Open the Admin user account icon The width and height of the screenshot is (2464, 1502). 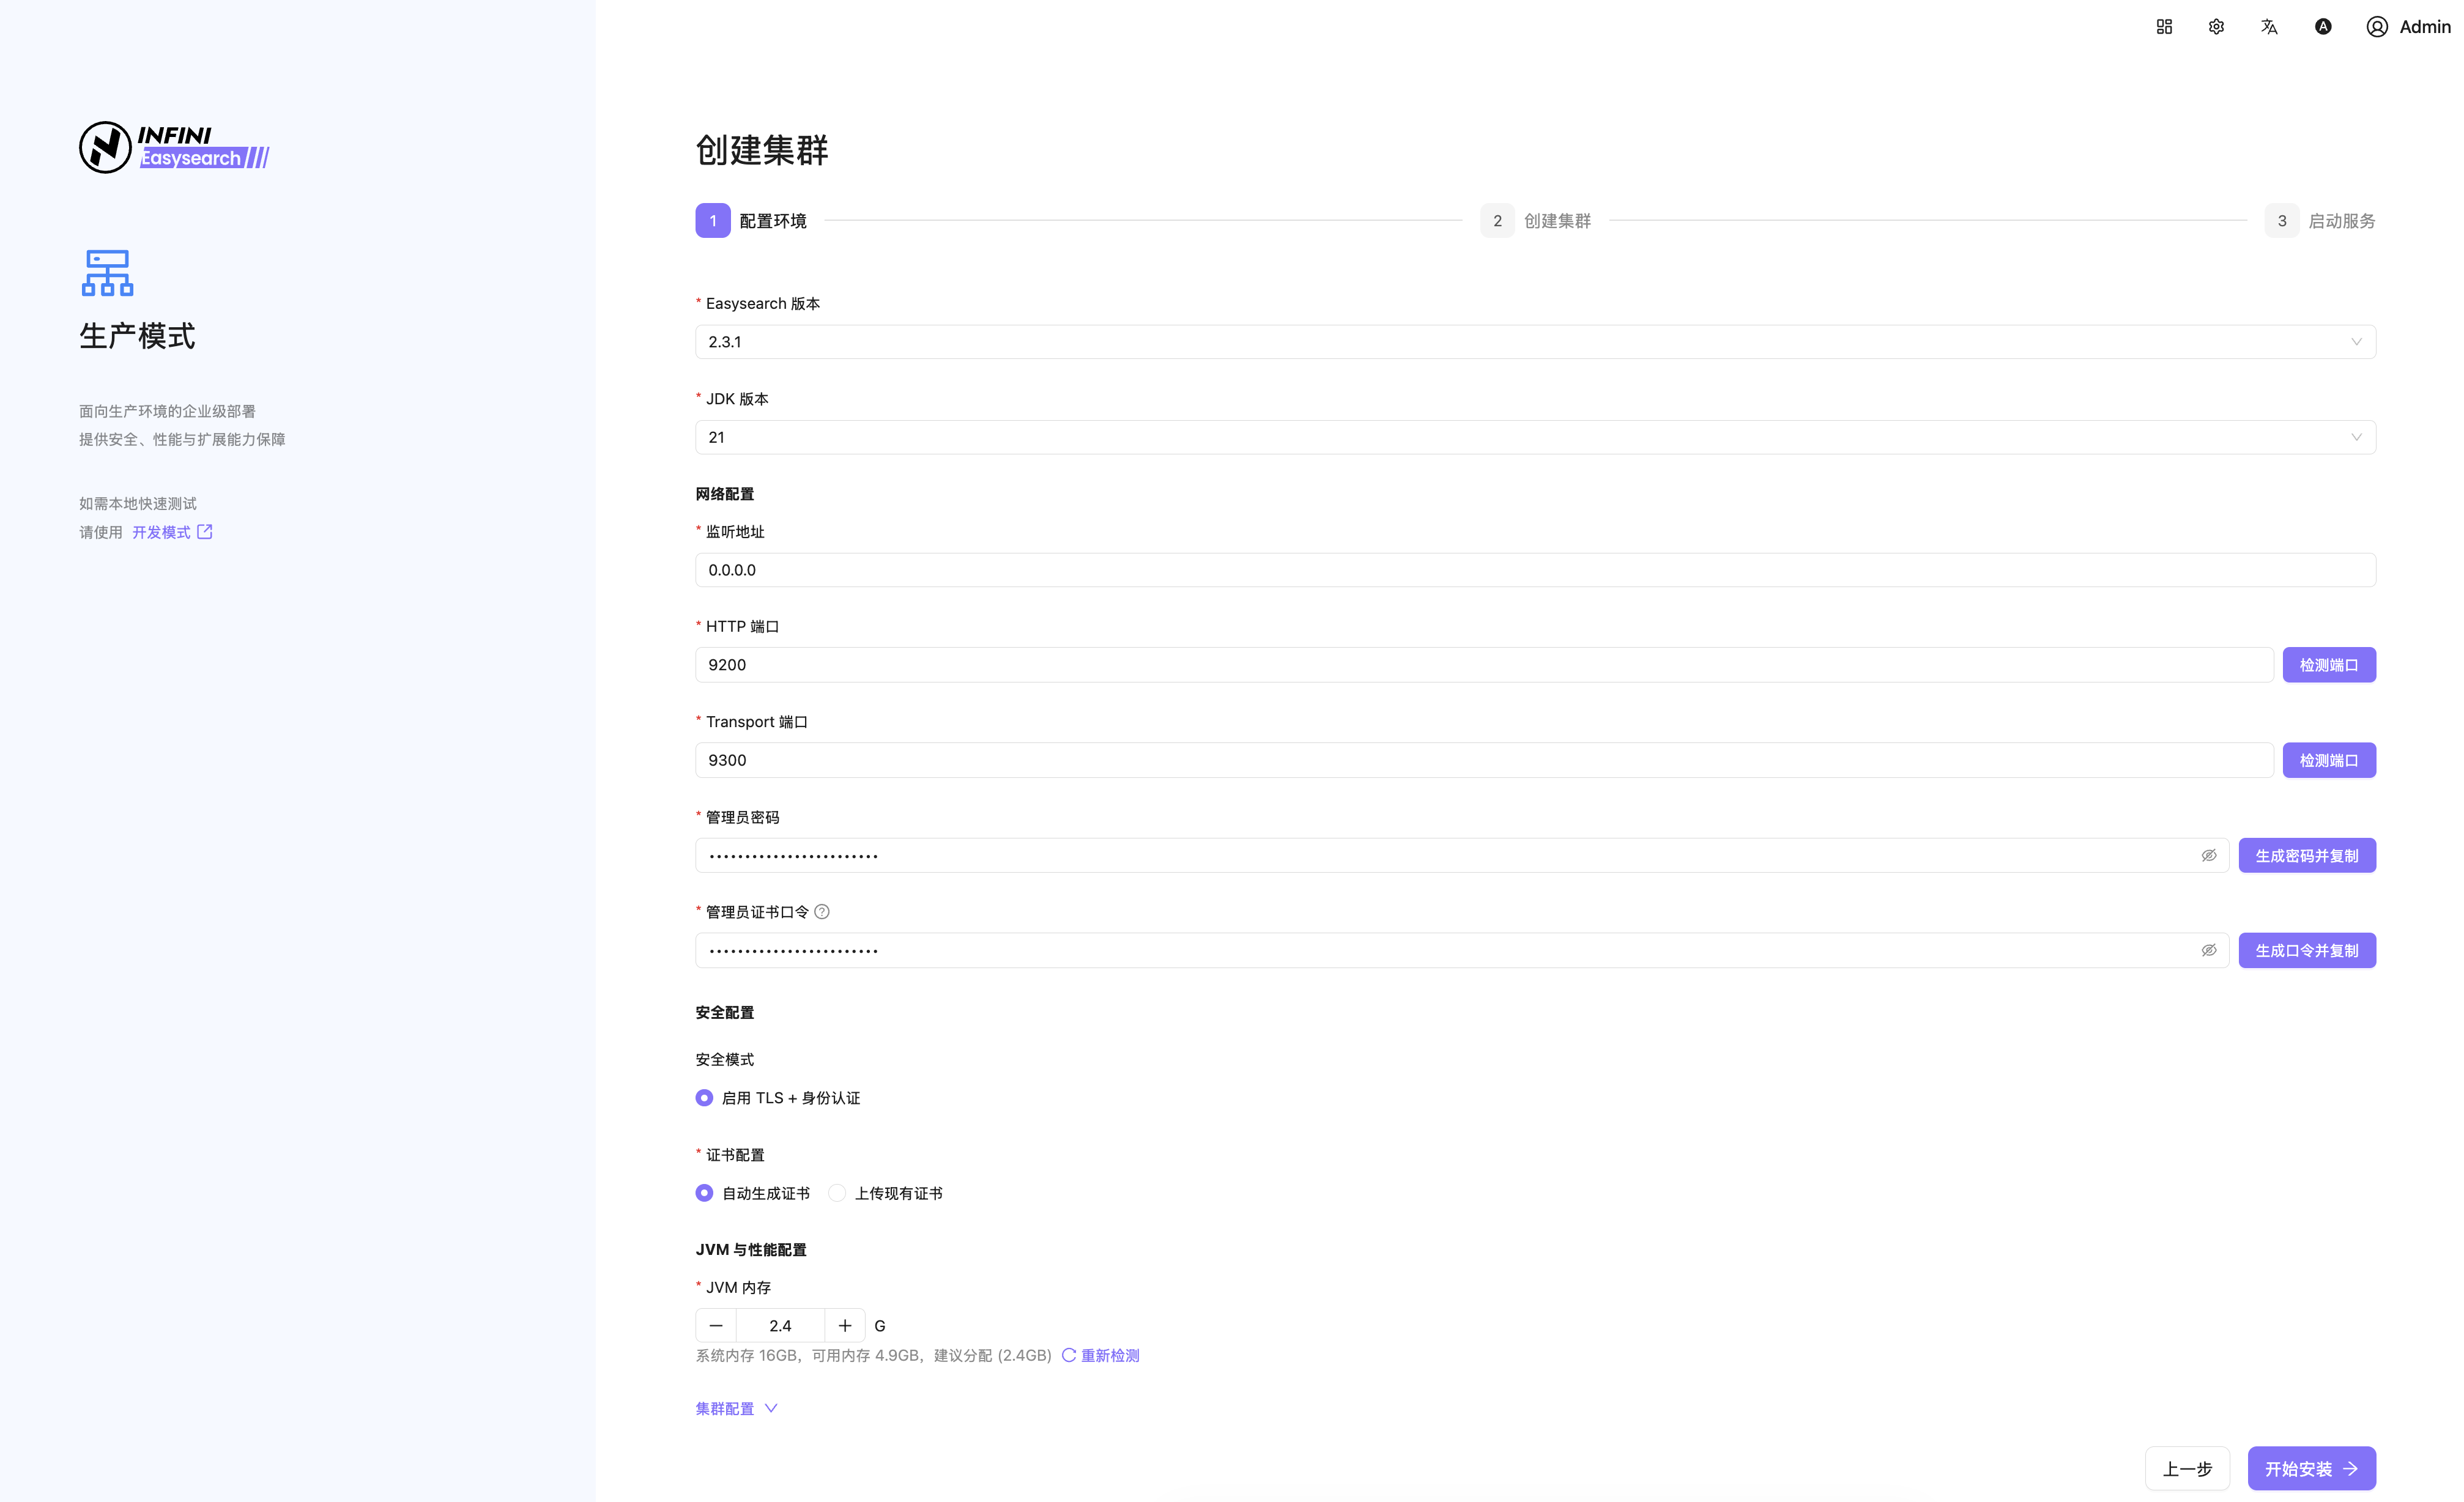coord(2377,27)
